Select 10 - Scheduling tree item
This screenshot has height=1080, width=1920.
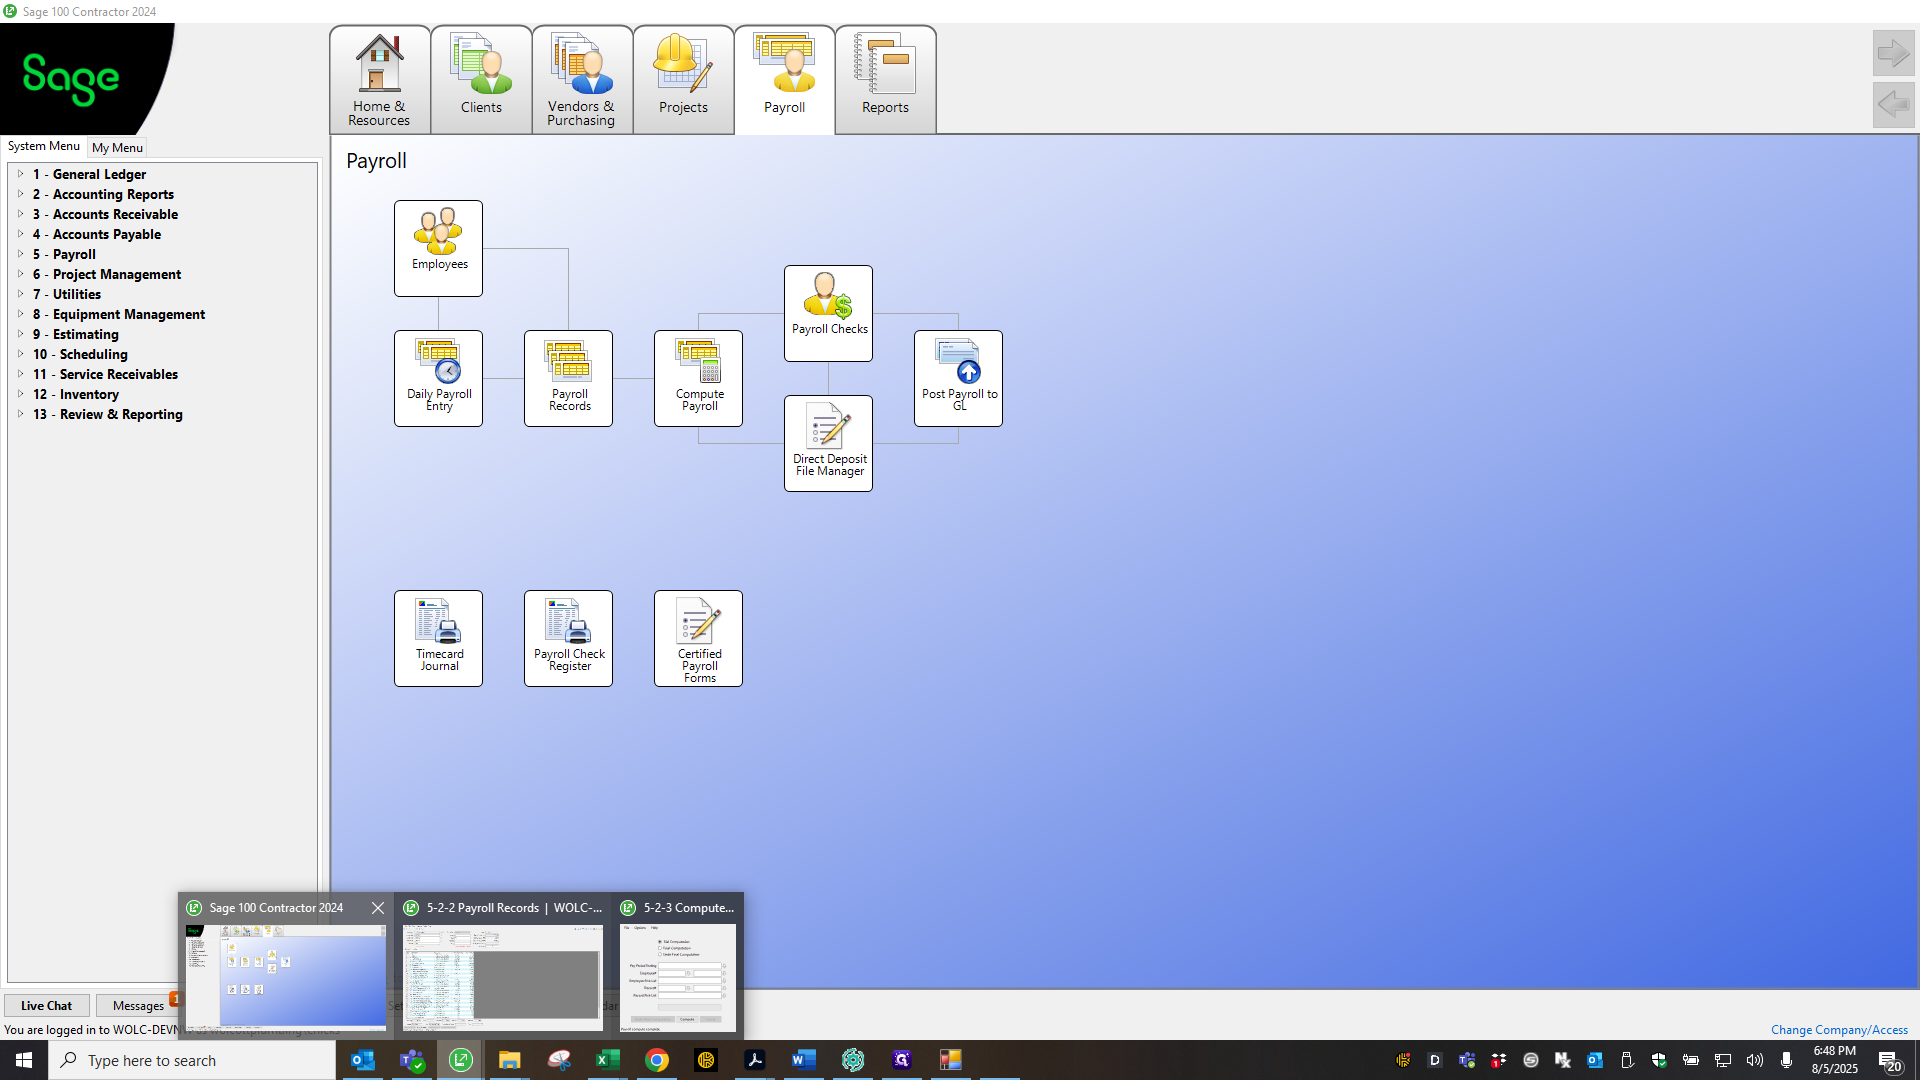[x=80, y=354]
